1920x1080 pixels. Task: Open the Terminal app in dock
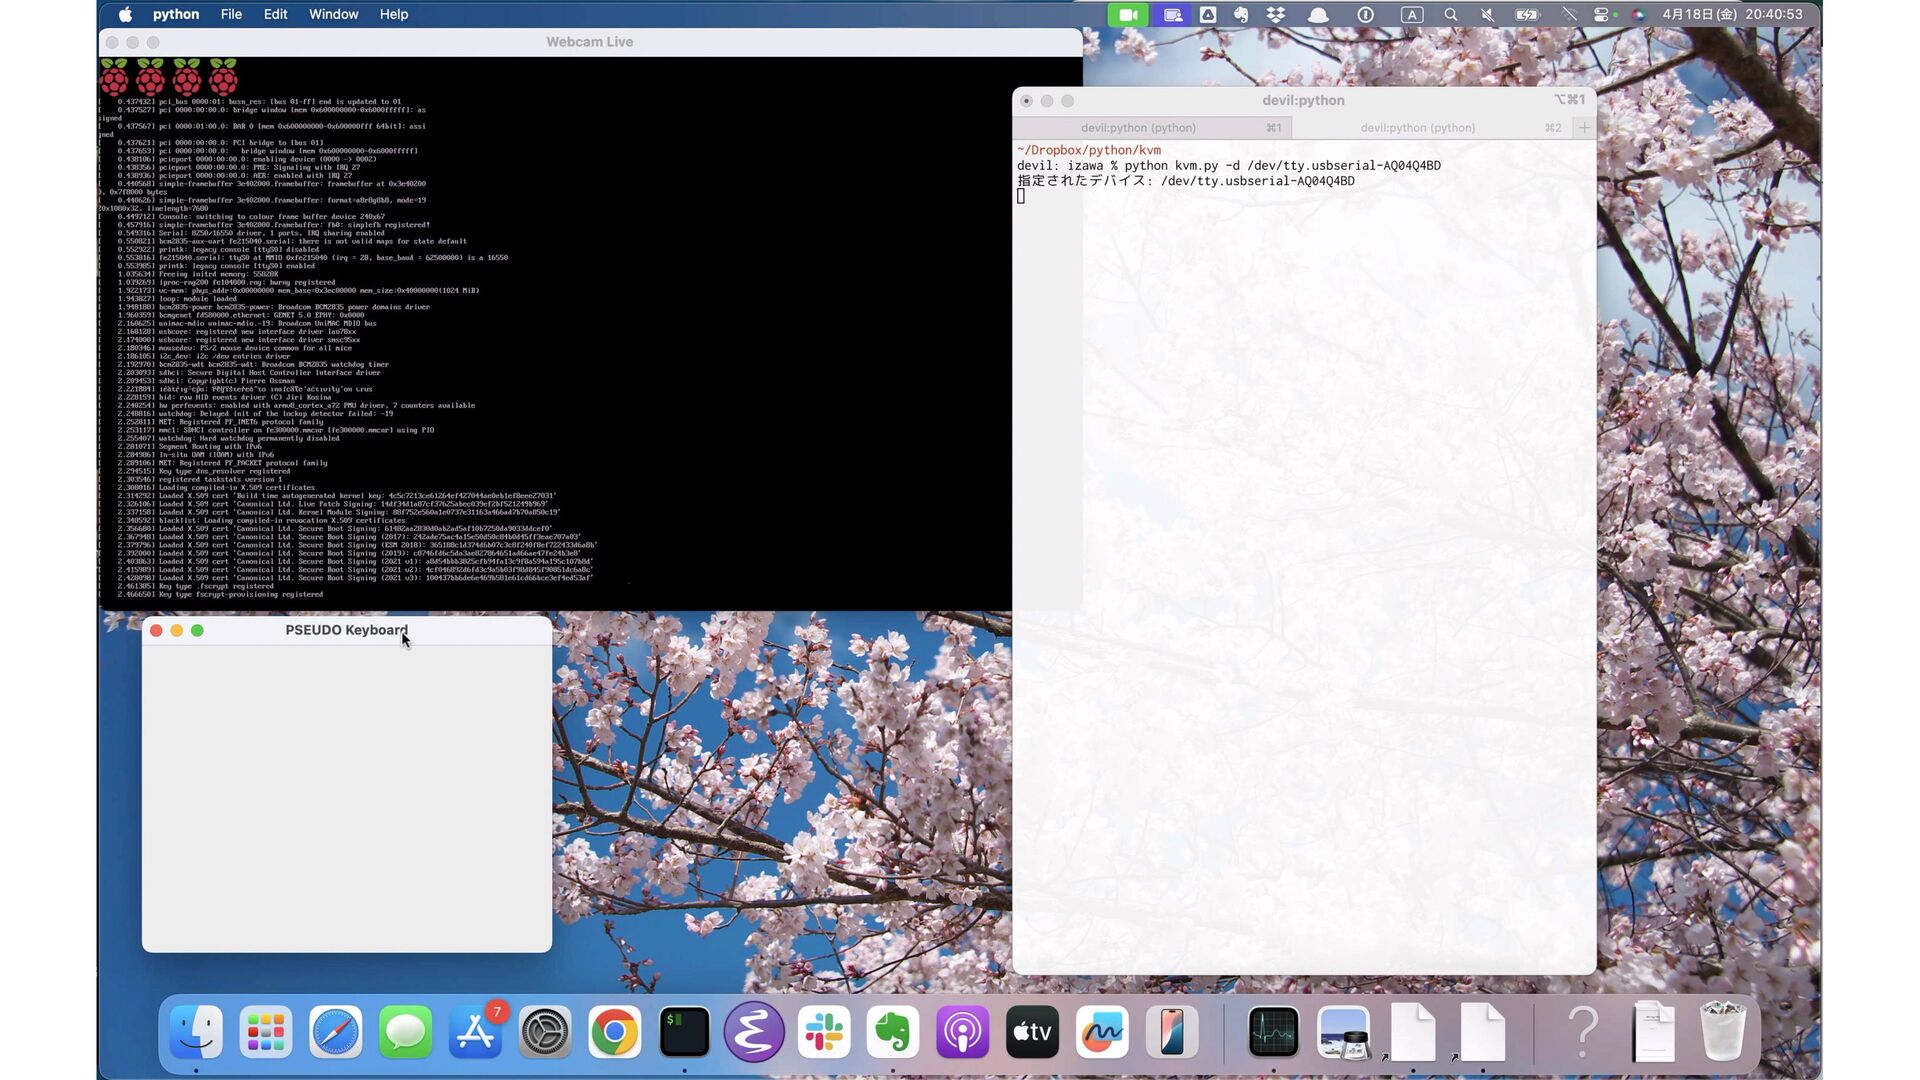pyautogui.click(x=684, y=1032)
